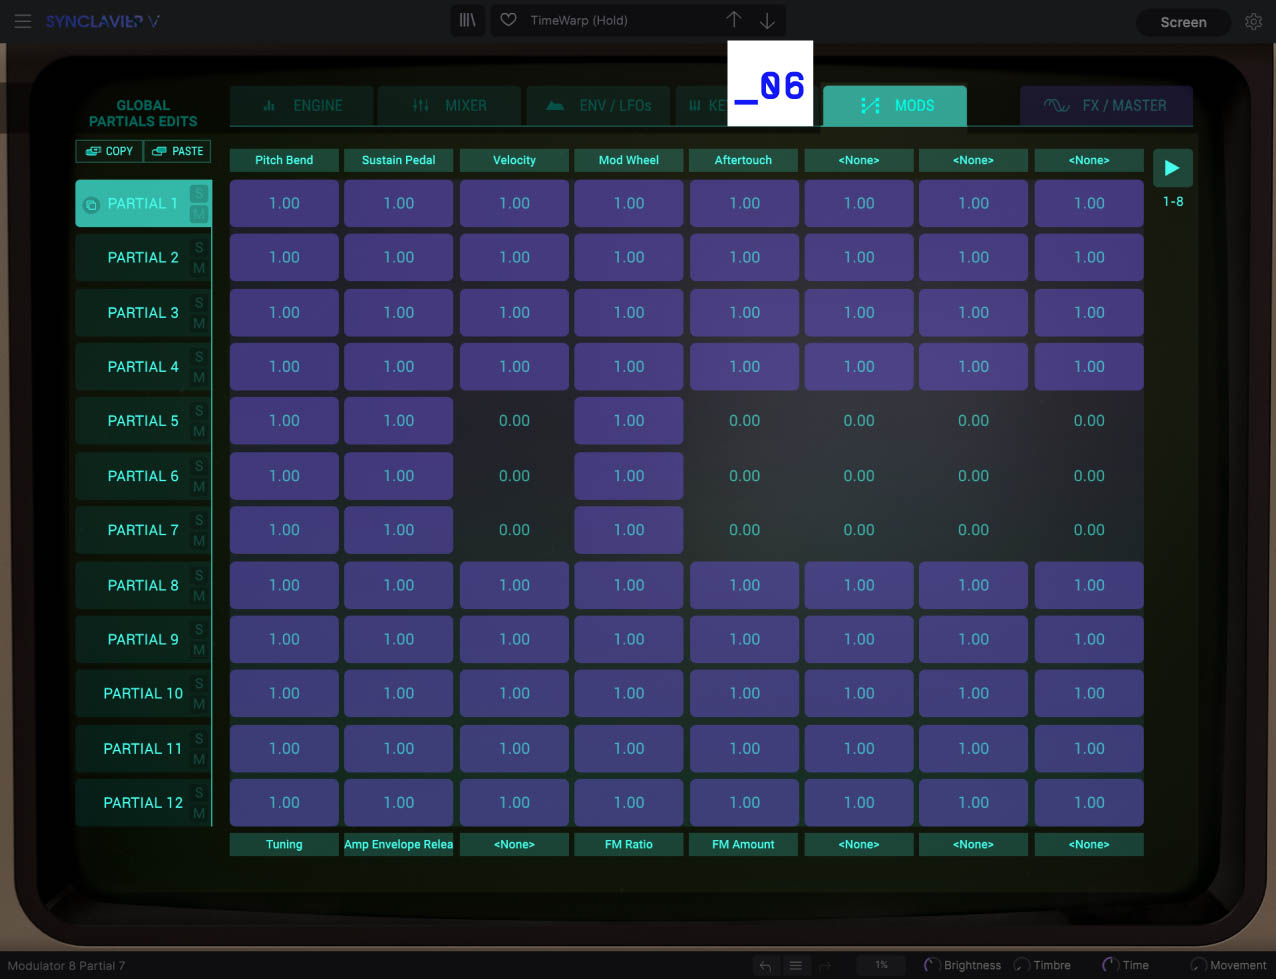Mute Partial 2 with its M toggle
The width and height of the screenshot is (1276, 979).
[198, 266]
